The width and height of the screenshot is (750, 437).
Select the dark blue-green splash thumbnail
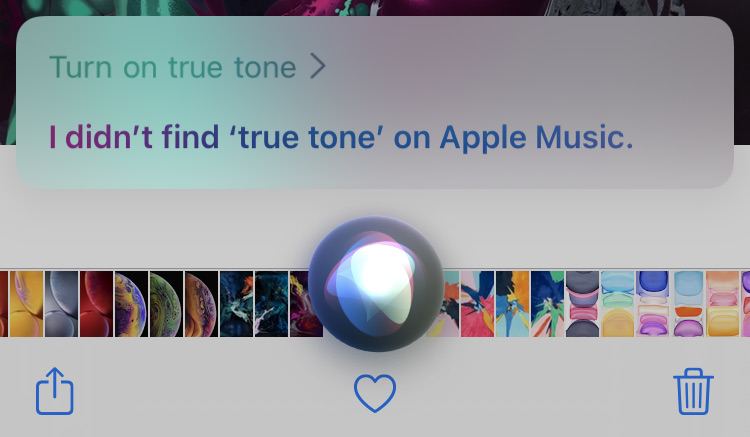tap(548, 304)
